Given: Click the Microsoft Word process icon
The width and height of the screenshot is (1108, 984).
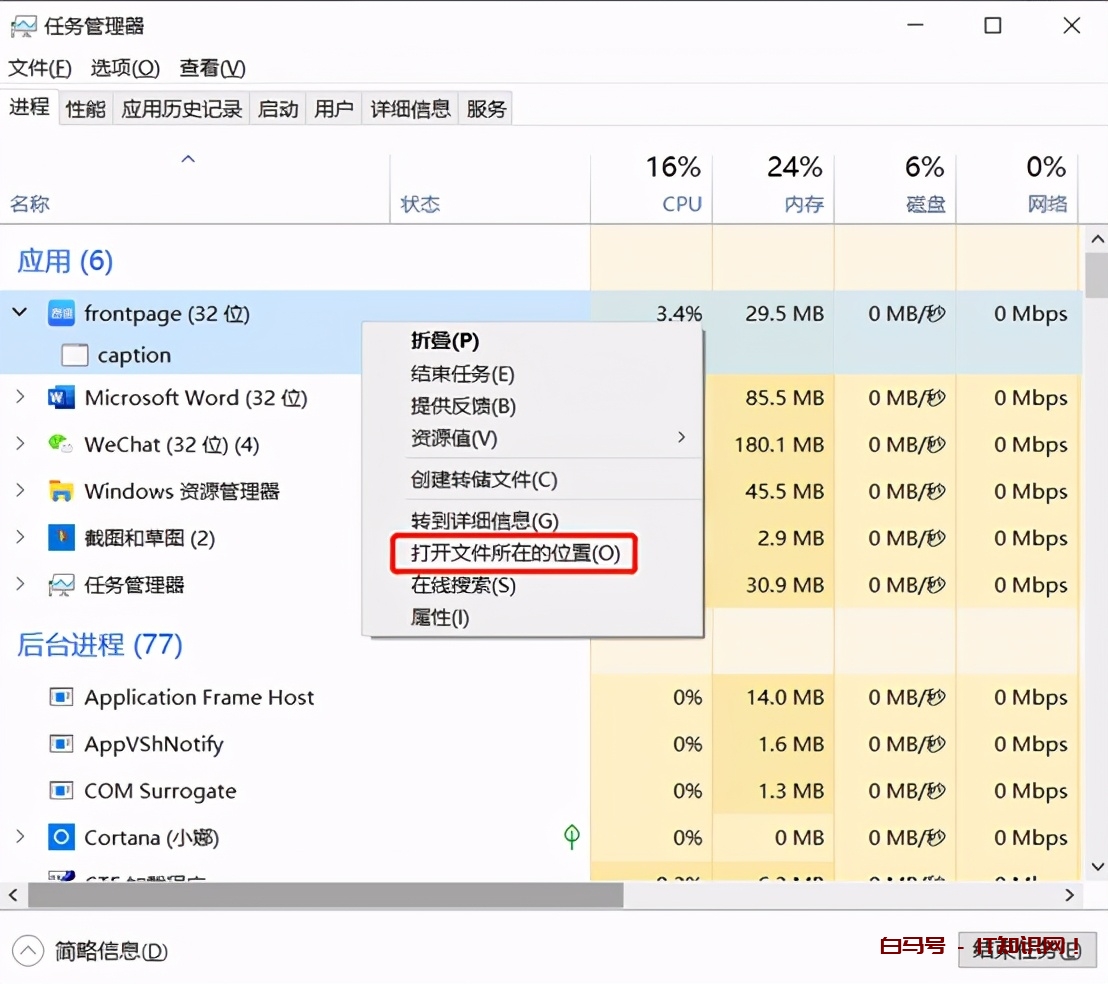Looking at the screenshot, I should 61,397.
